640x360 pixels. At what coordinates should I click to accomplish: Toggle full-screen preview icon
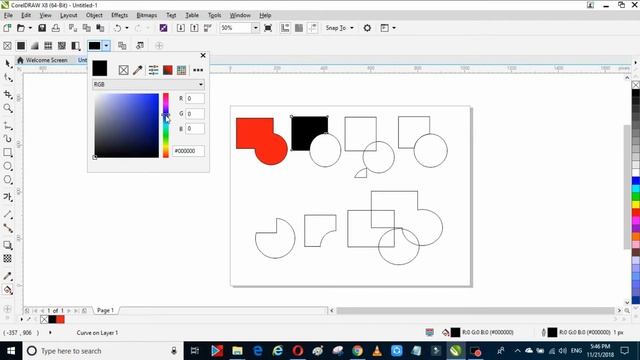(268, 28)
